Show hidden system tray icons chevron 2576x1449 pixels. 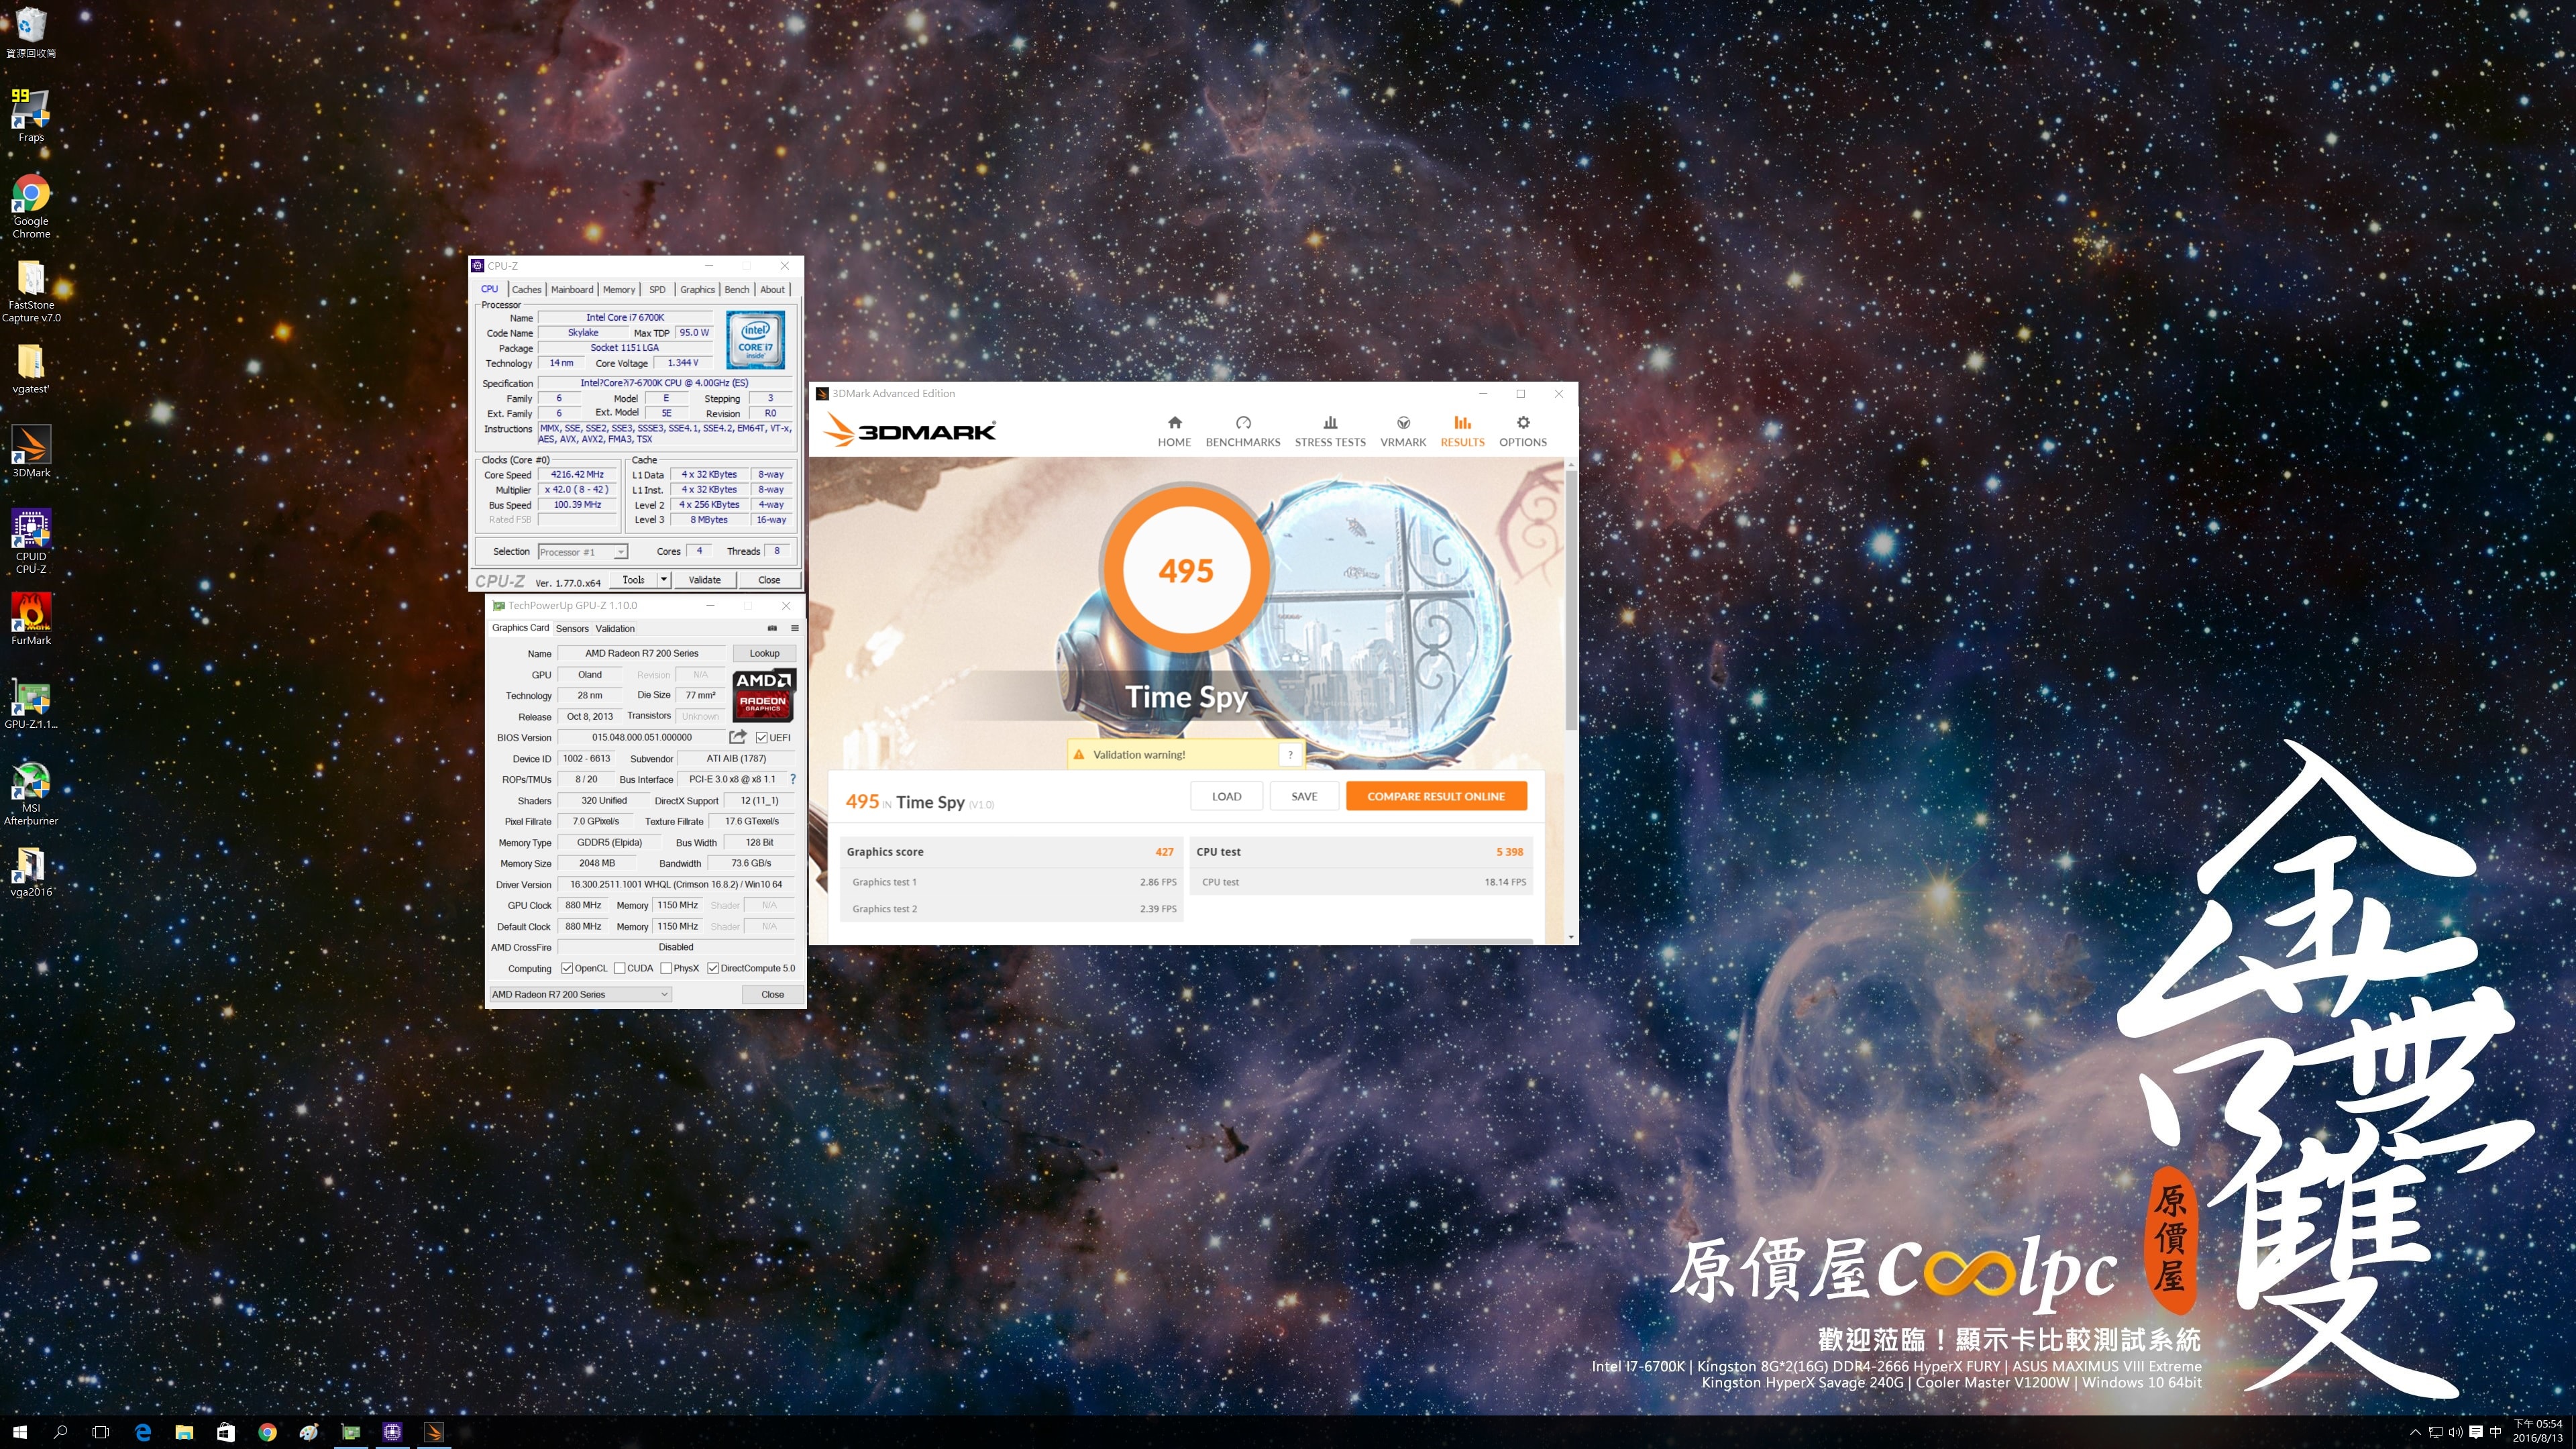pyautogui.click(x=2415, y=1432)
